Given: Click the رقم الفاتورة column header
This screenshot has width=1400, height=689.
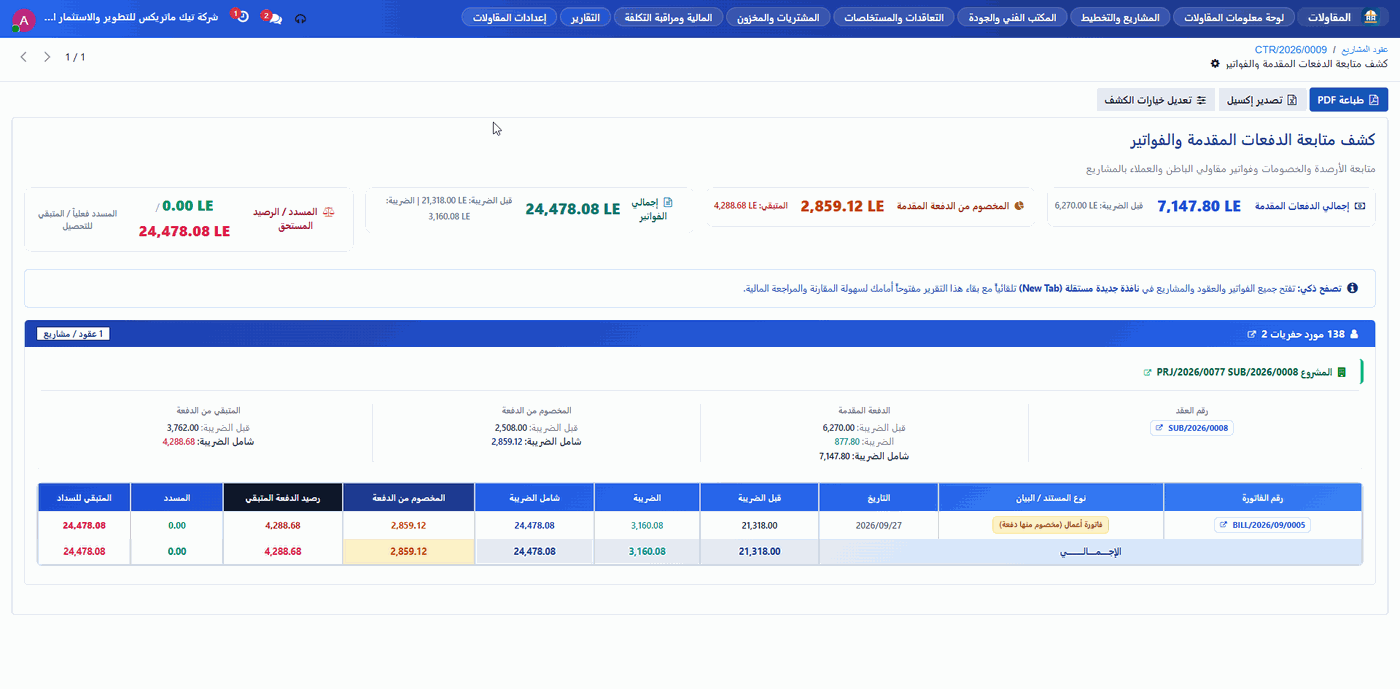Looking at the screenshot, I should pyautogui.click(x=1262, y=497).
